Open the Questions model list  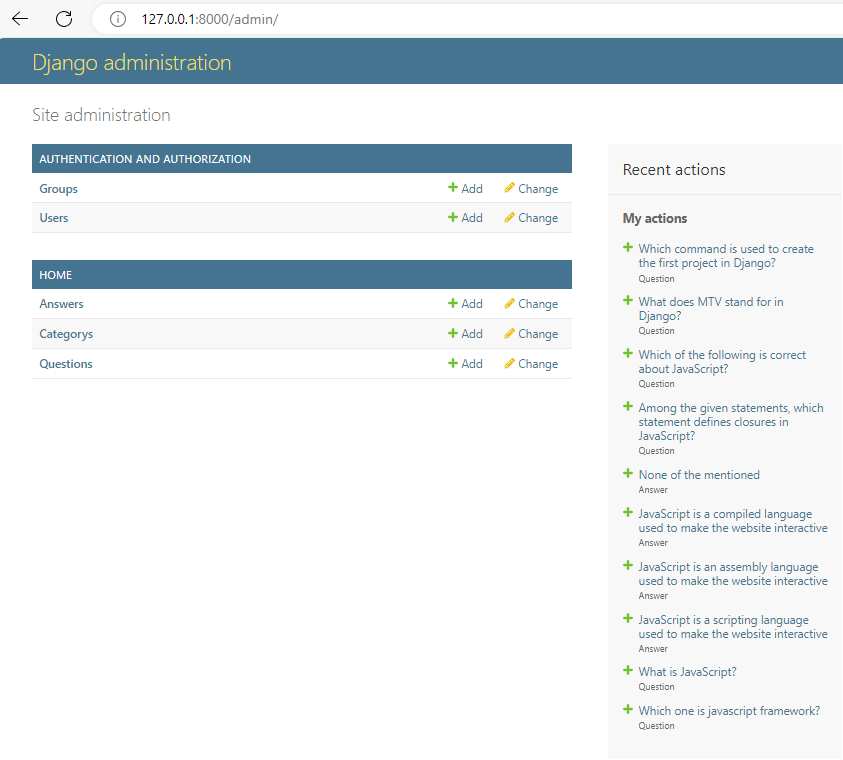click(x=65, y=363)
